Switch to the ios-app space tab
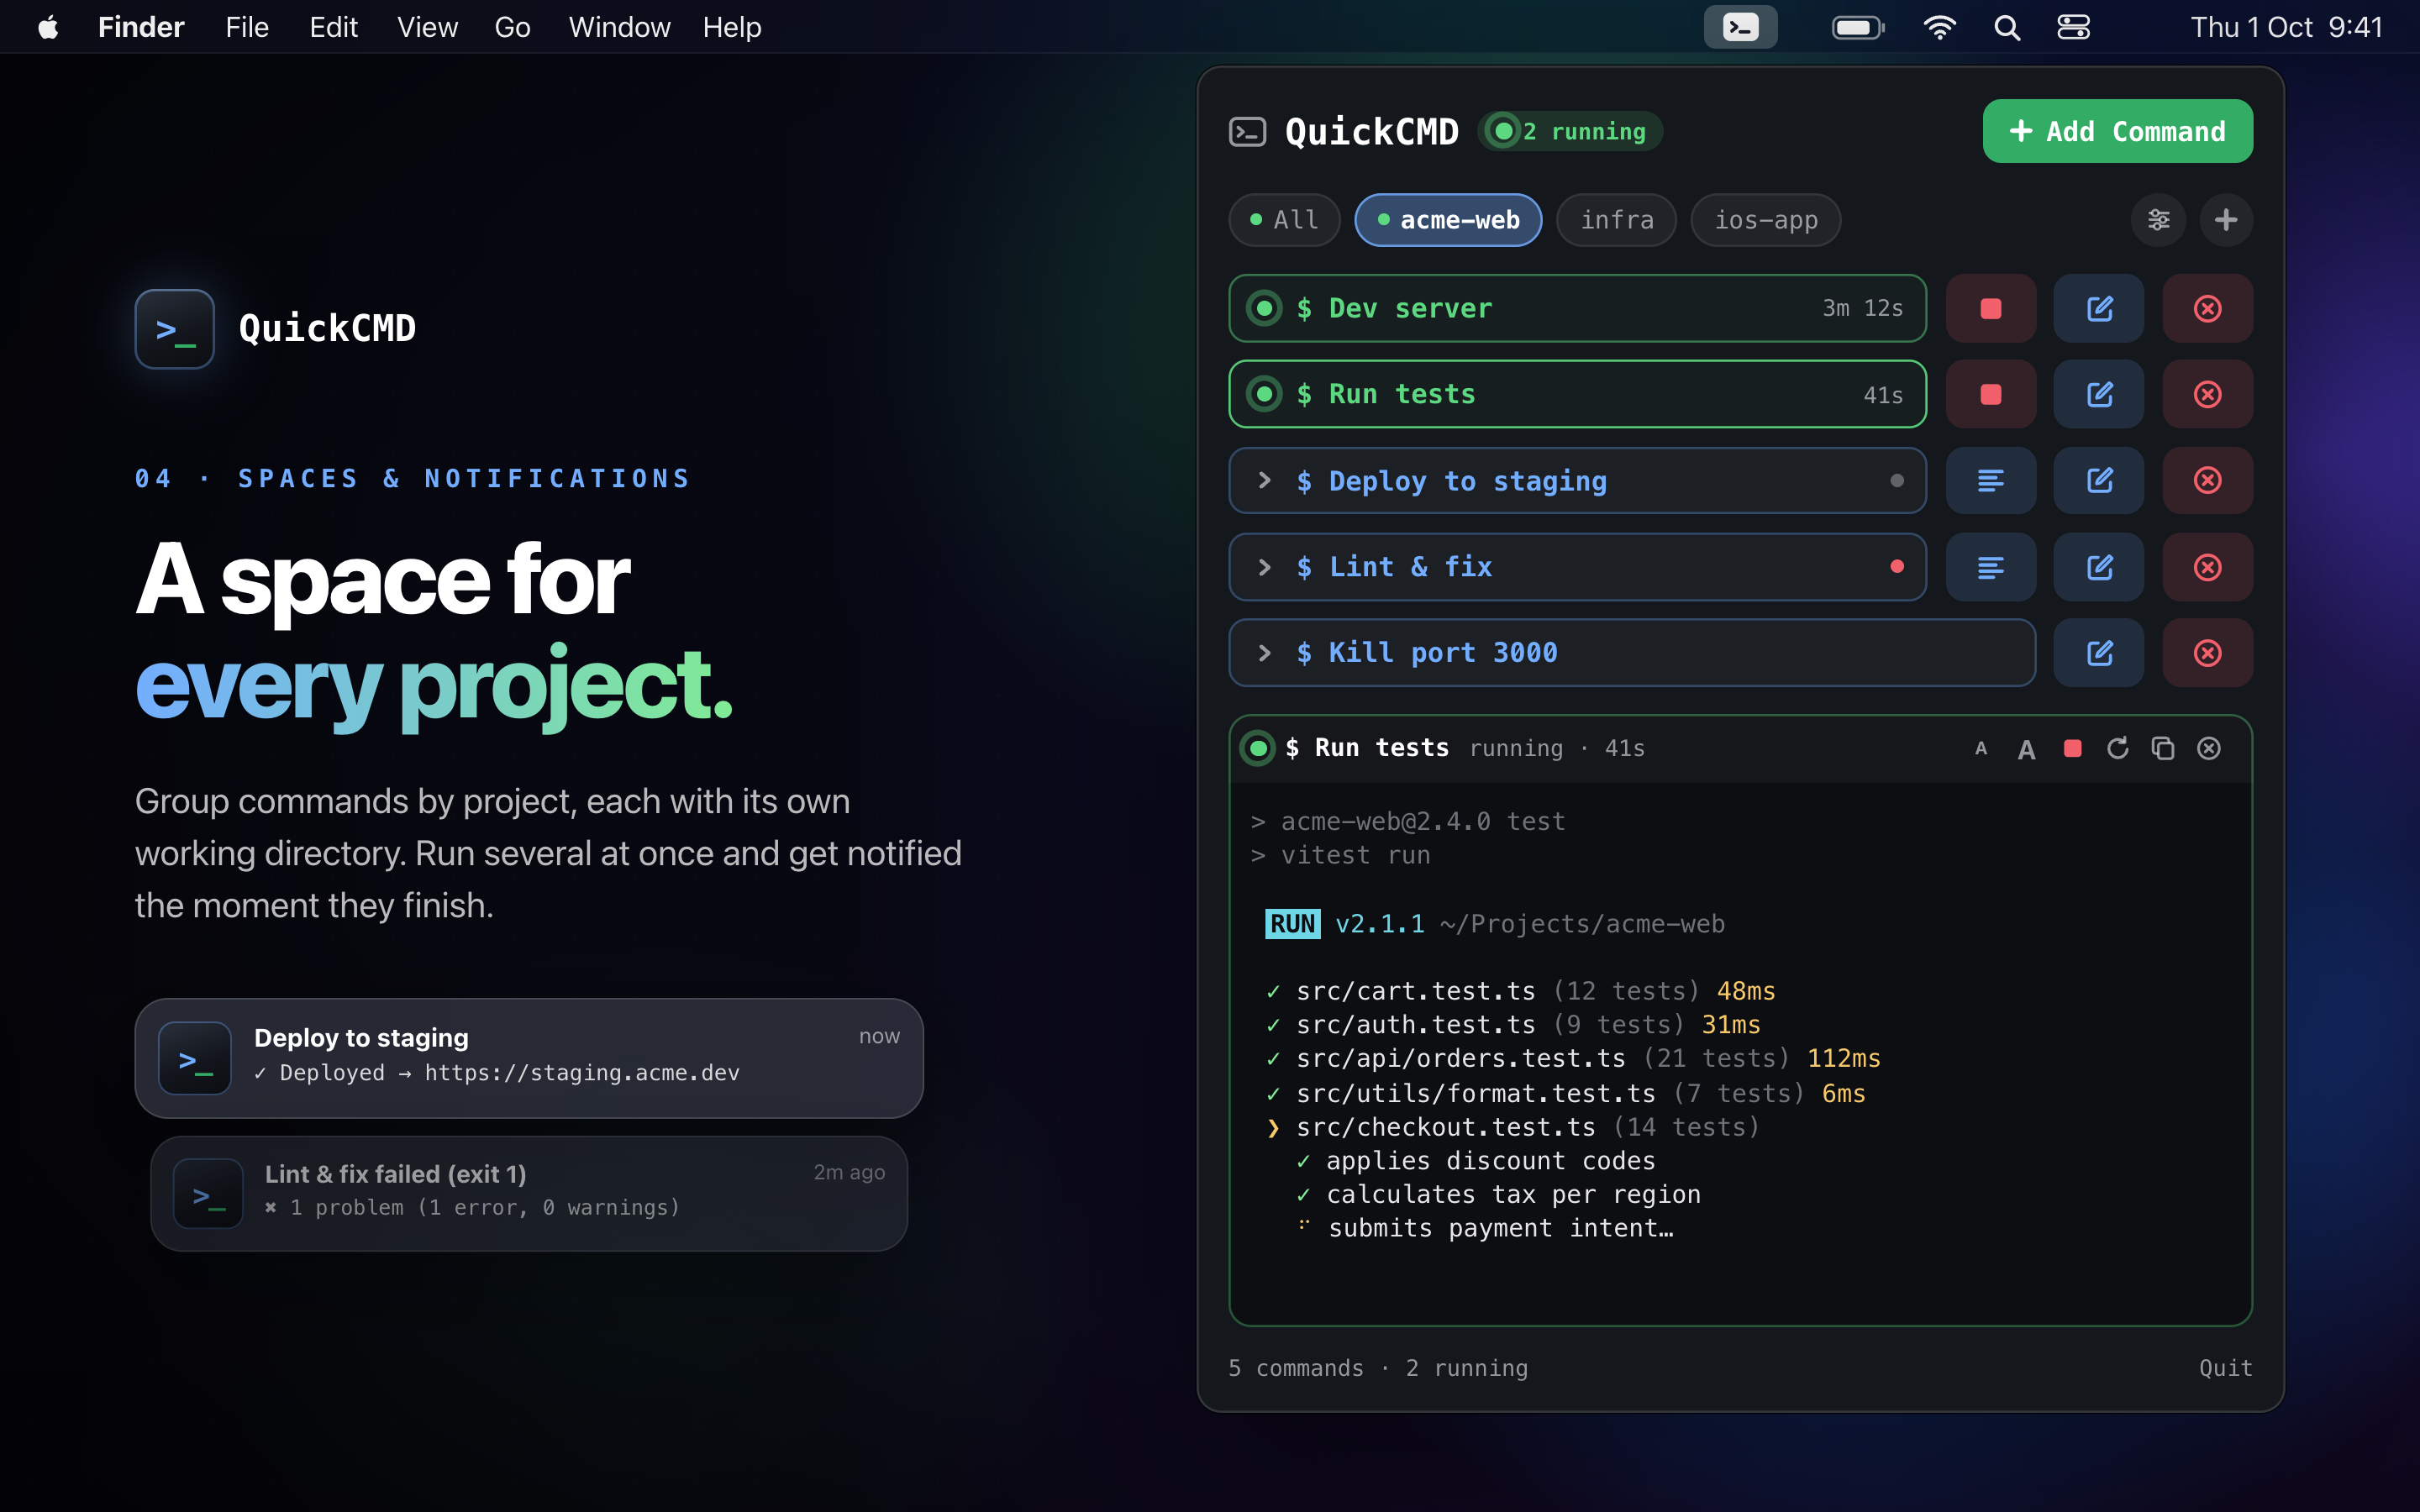The height and width of the screenshot is (1512, 2420). (1765, 220)
